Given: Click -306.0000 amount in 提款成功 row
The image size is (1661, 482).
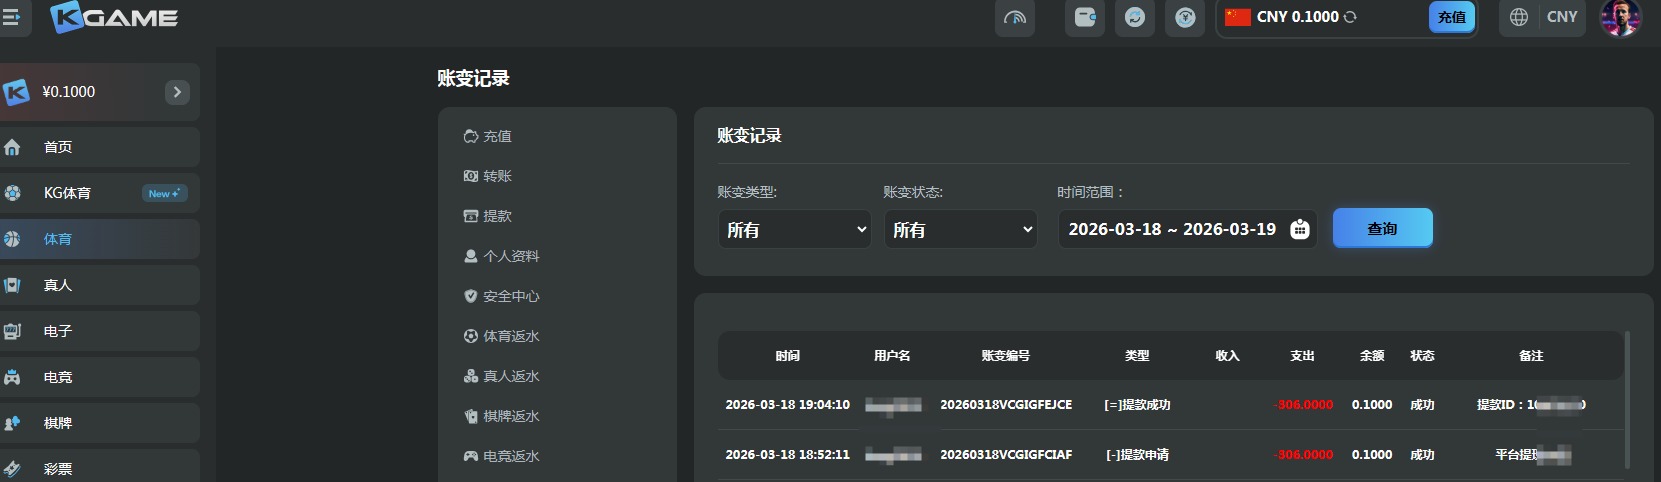Looking at the screenshot, I should click(x=1304, y=405).
